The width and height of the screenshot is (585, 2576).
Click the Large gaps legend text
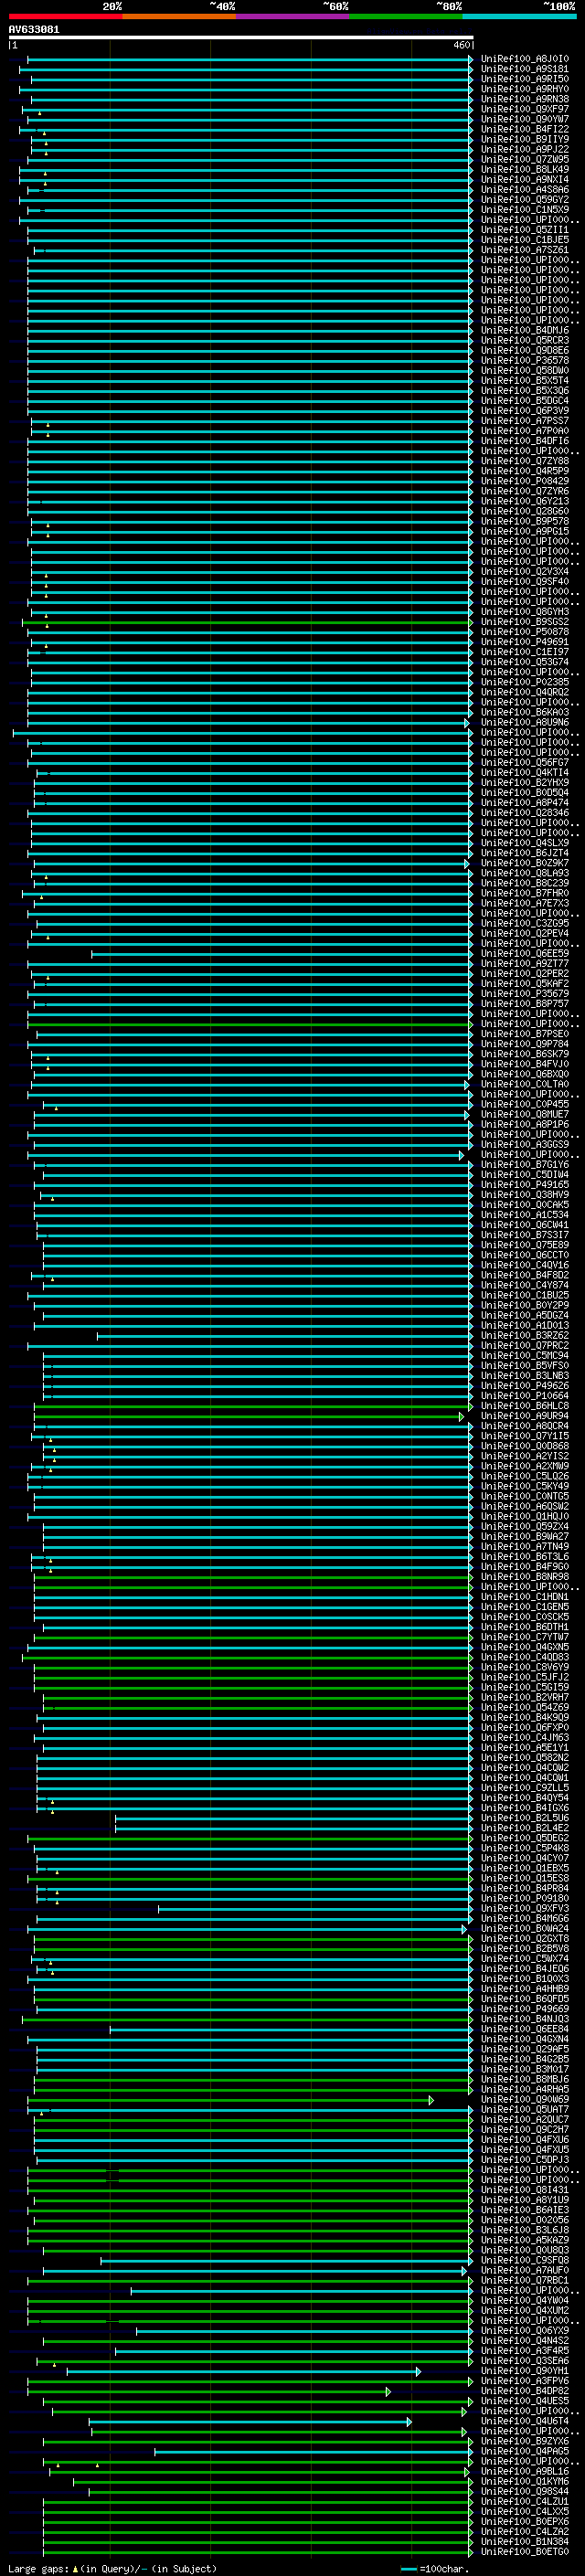(x=112, y=2569)
